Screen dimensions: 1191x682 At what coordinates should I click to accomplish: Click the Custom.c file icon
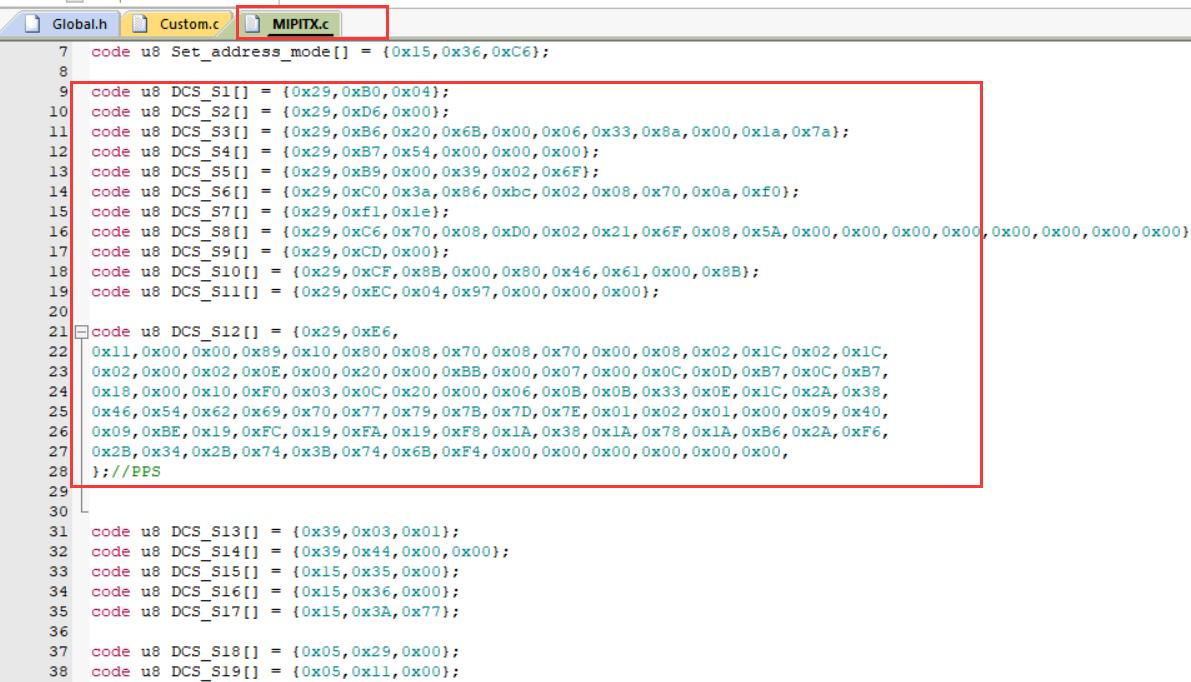point(140,24)
